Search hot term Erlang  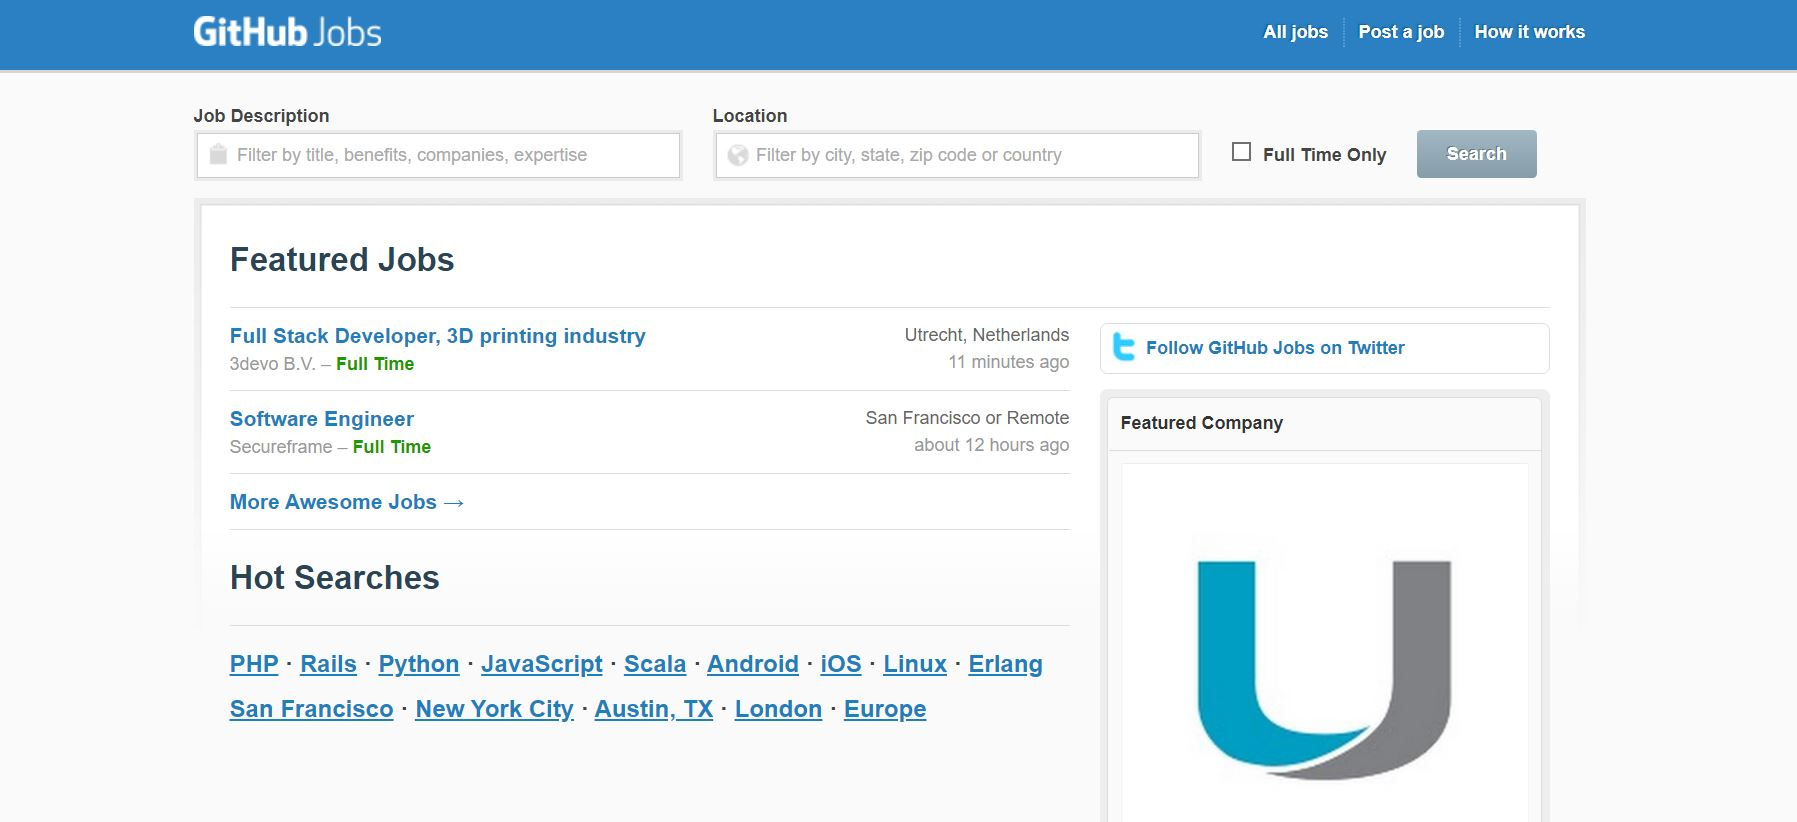[1005, 664]
